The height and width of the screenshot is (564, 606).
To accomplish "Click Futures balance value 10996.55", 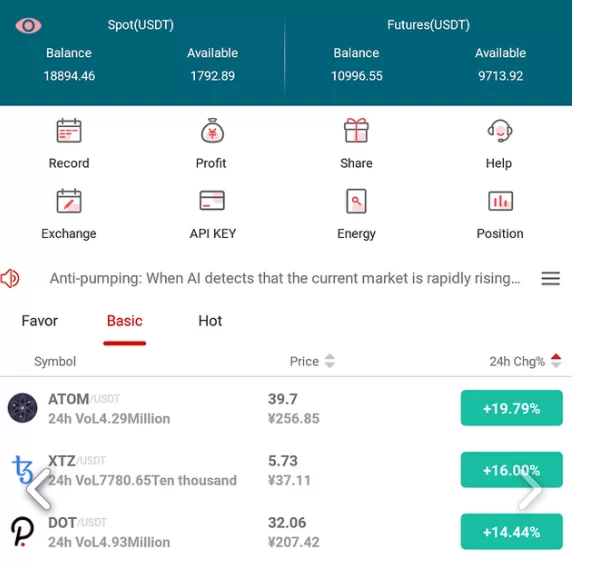I will coord(357,76).
